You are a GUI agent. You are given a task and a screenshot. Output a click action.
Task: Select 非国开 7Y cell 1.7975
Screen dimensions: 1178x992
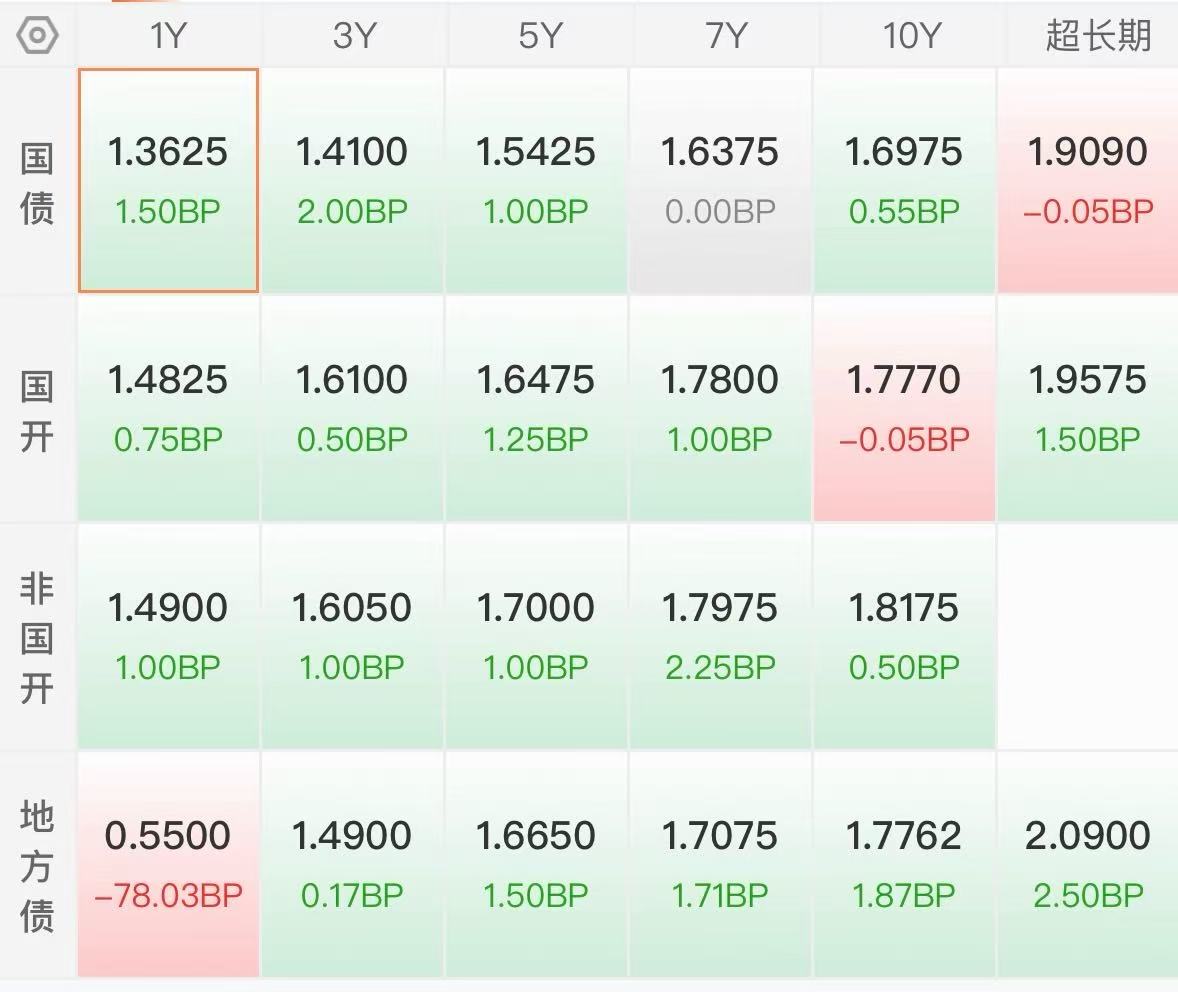coord(720,637)
